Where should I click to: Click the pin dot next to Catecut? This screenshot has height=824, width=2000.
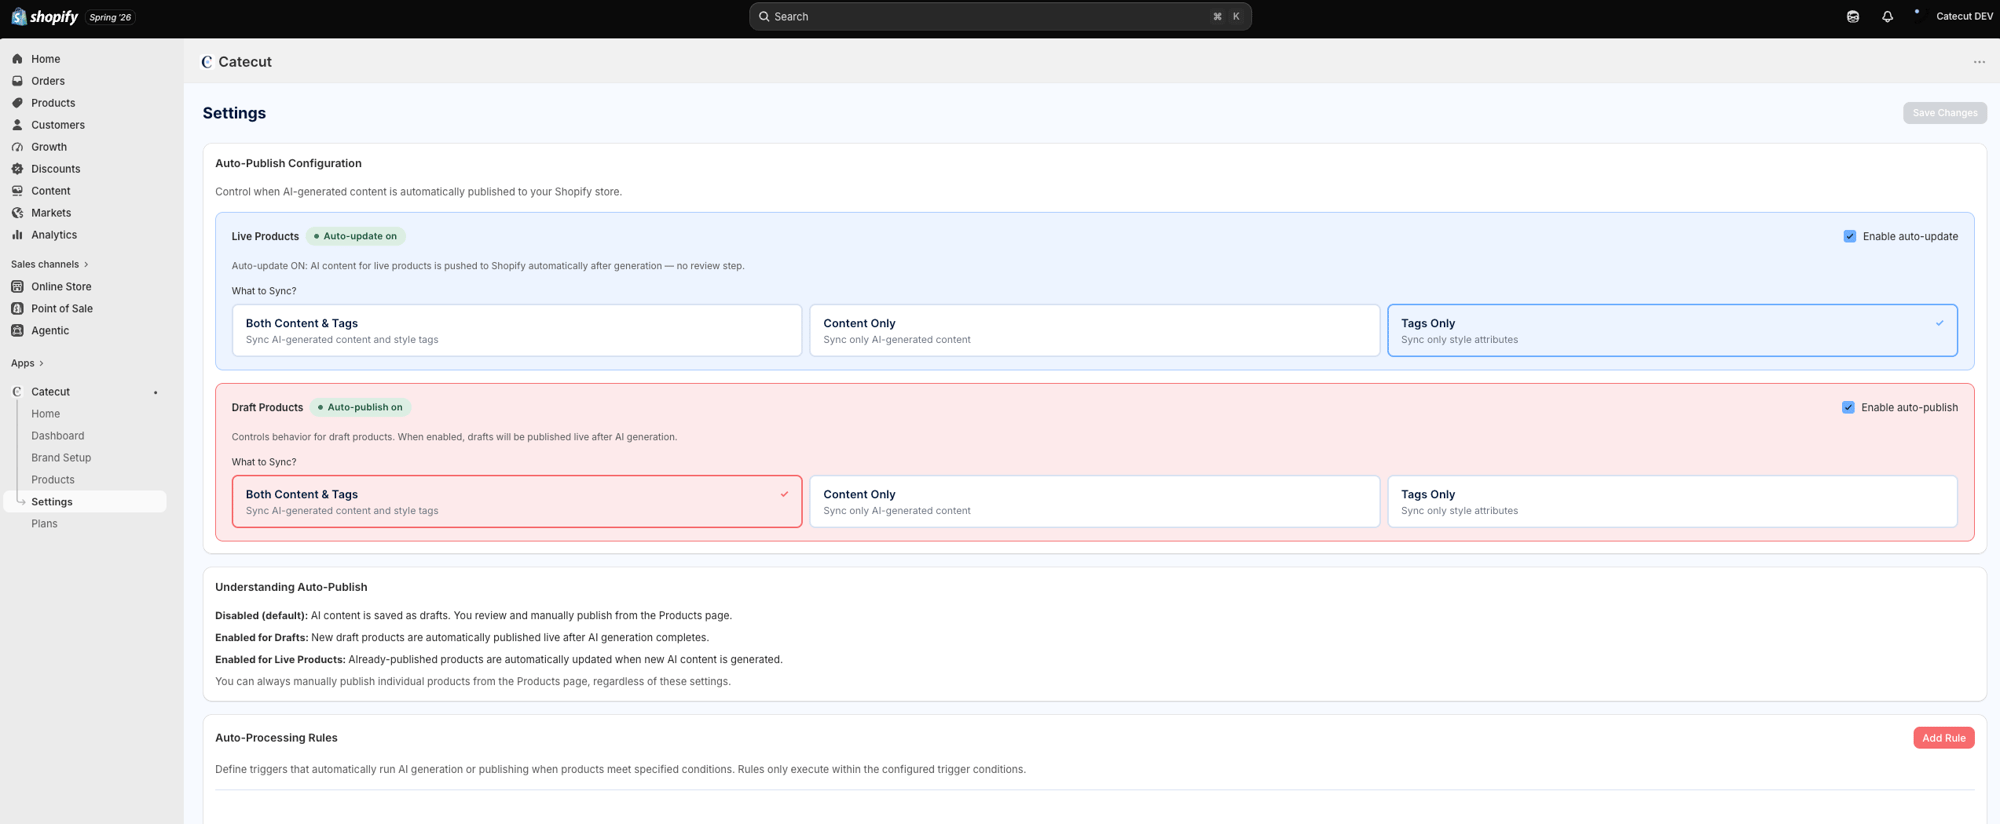pos(155,393)
